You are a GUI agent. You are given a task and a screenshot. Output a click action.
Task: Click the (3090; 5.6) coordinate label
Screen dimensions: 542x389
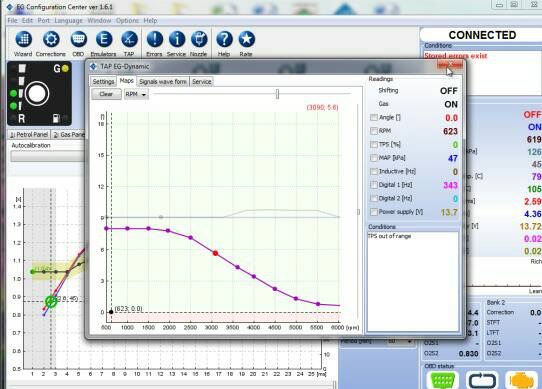point(322,108)
